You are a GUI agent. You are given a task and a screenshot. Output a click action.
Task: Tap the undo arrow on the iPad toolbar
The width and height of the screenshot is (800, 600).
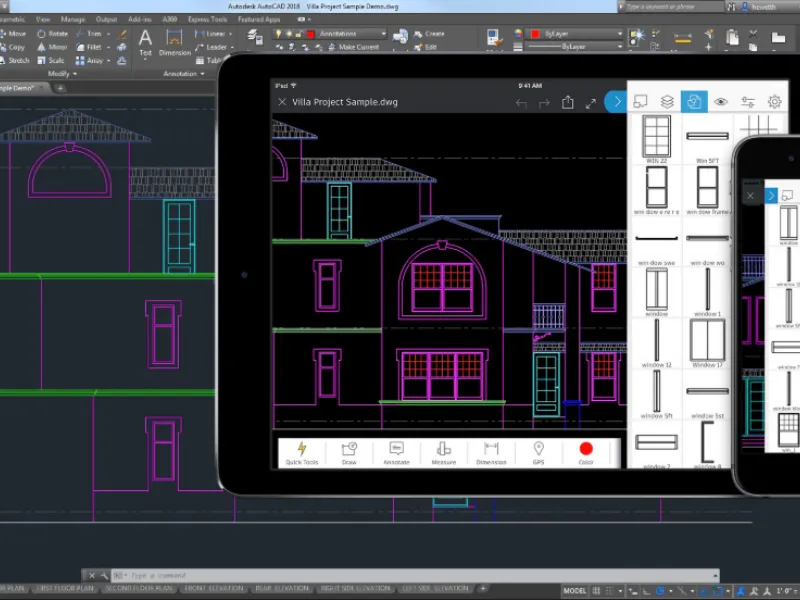click(x=521, y=103)
